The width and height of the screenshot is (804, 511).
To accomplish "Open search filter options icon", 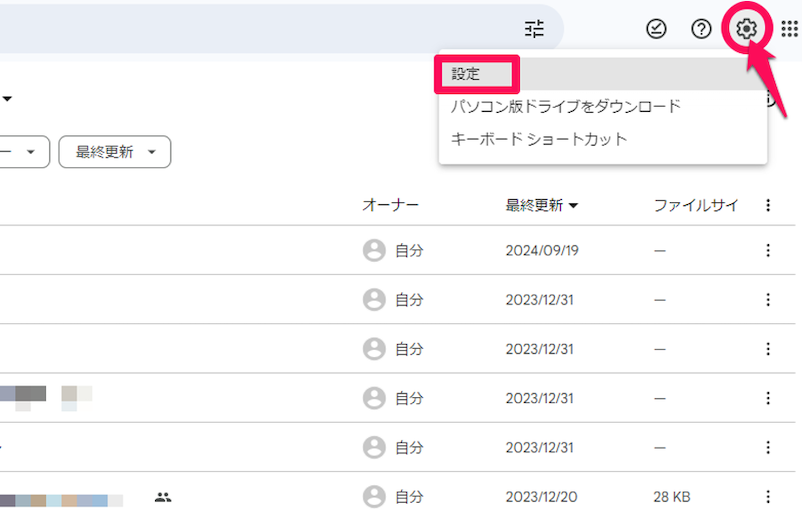I will [535, 29].
